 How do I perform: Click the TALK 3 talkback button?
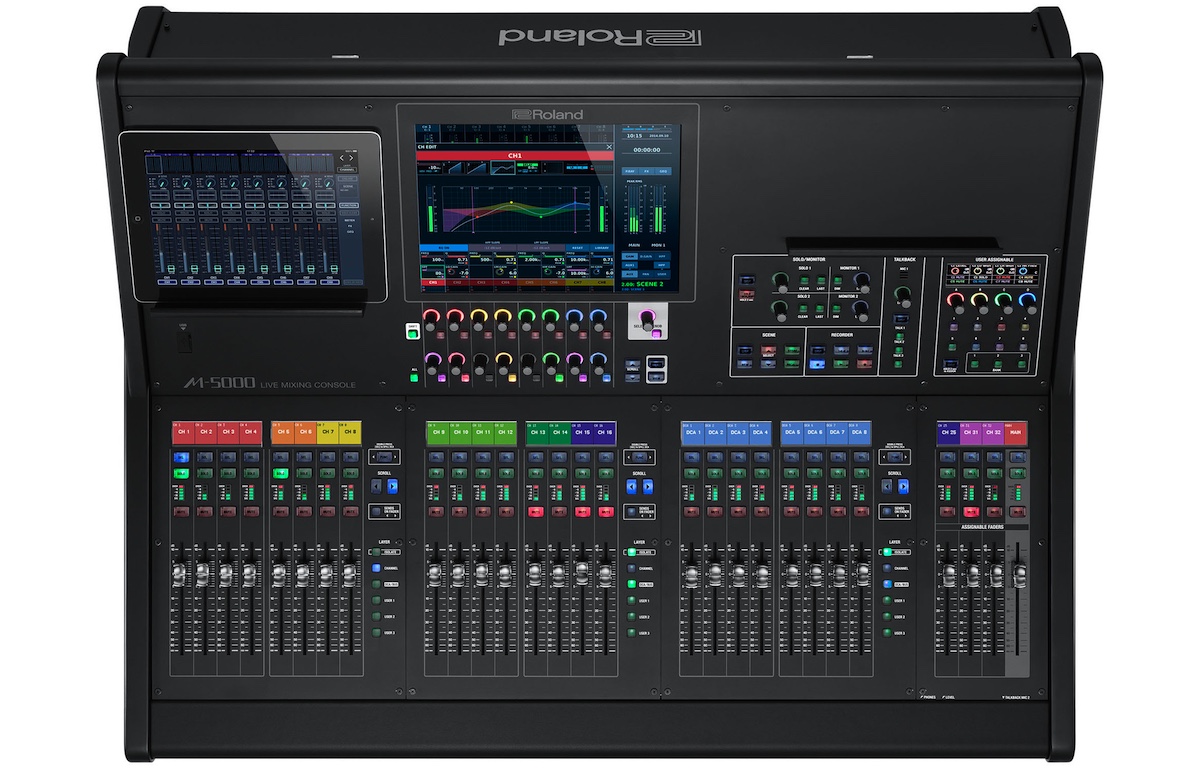[898, 364]
